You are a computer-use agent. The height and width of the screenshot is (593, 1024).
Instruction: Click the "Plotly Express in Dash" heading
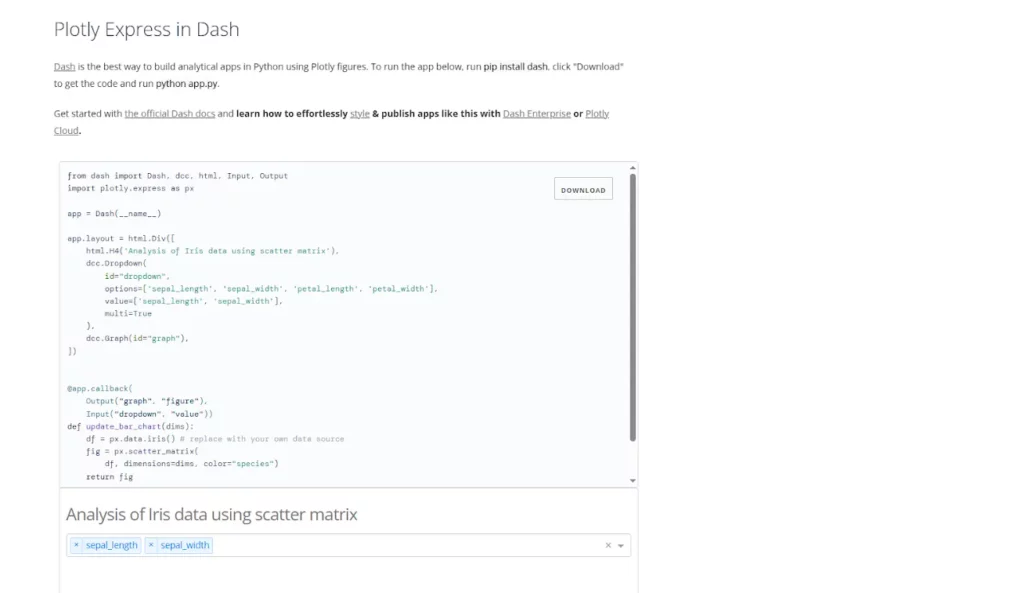[x=146, y=29]
